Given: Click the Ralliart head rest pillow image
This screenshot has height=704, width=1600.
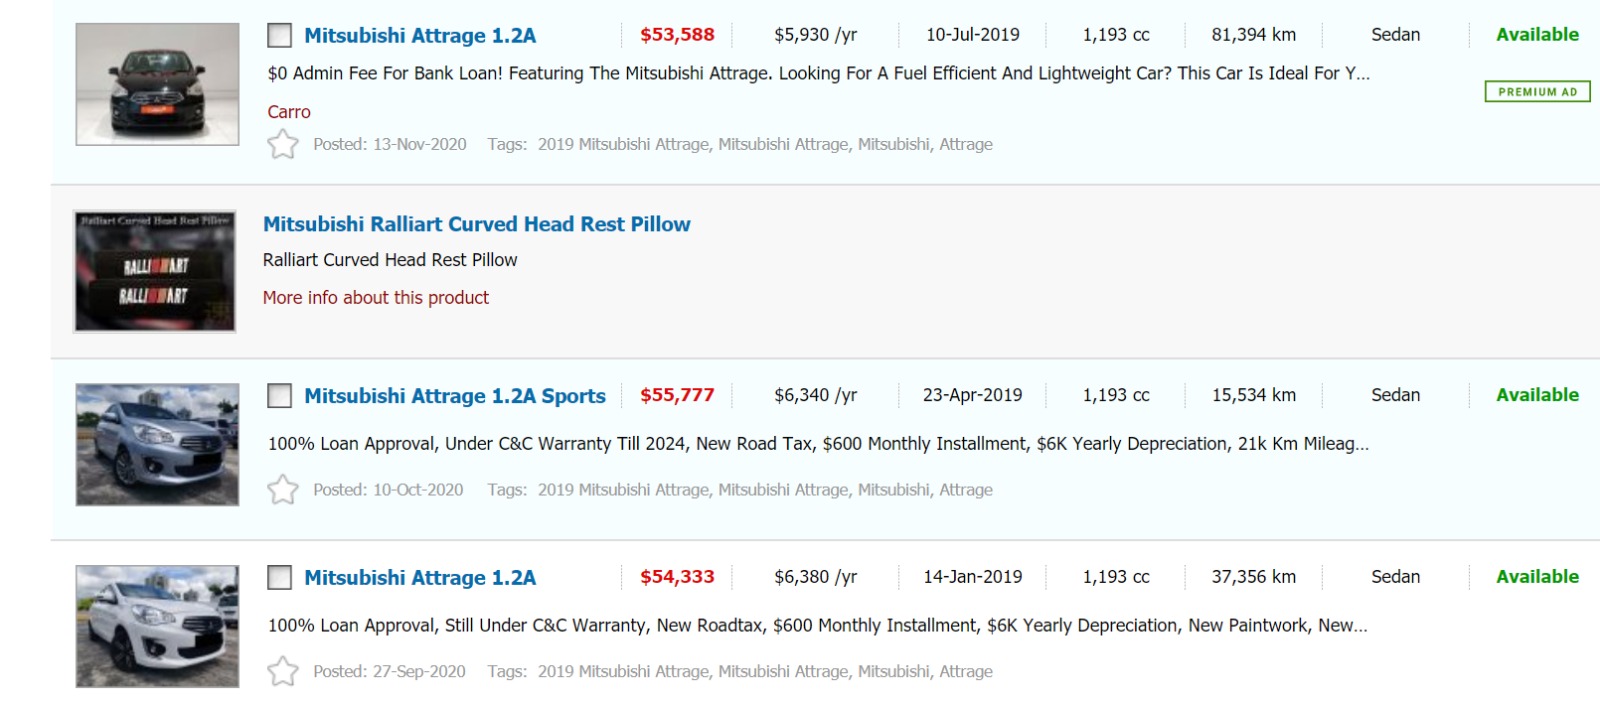Looking at the screenshot, I should pyautogui.click(x=155, y=271).
